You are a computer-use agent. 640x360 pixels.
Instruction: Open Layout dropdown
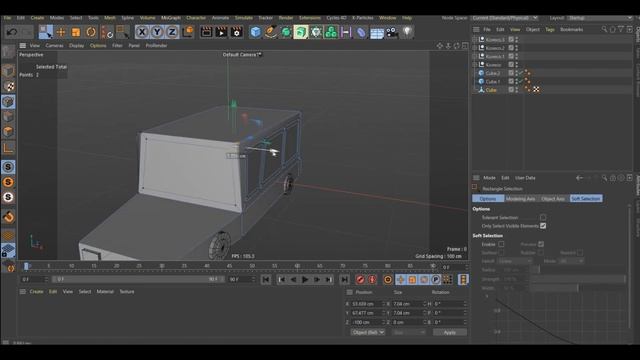(x=600, y=18)
